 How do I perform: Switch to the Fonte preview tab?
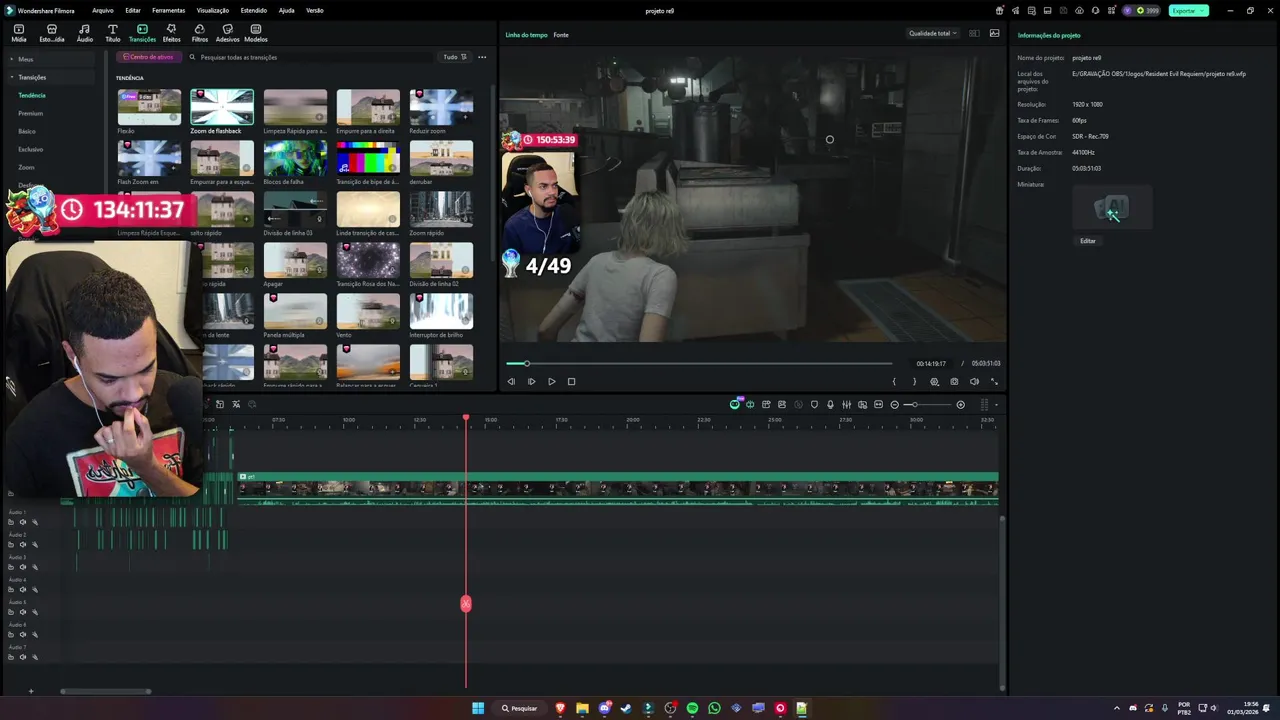pos(561,35)
